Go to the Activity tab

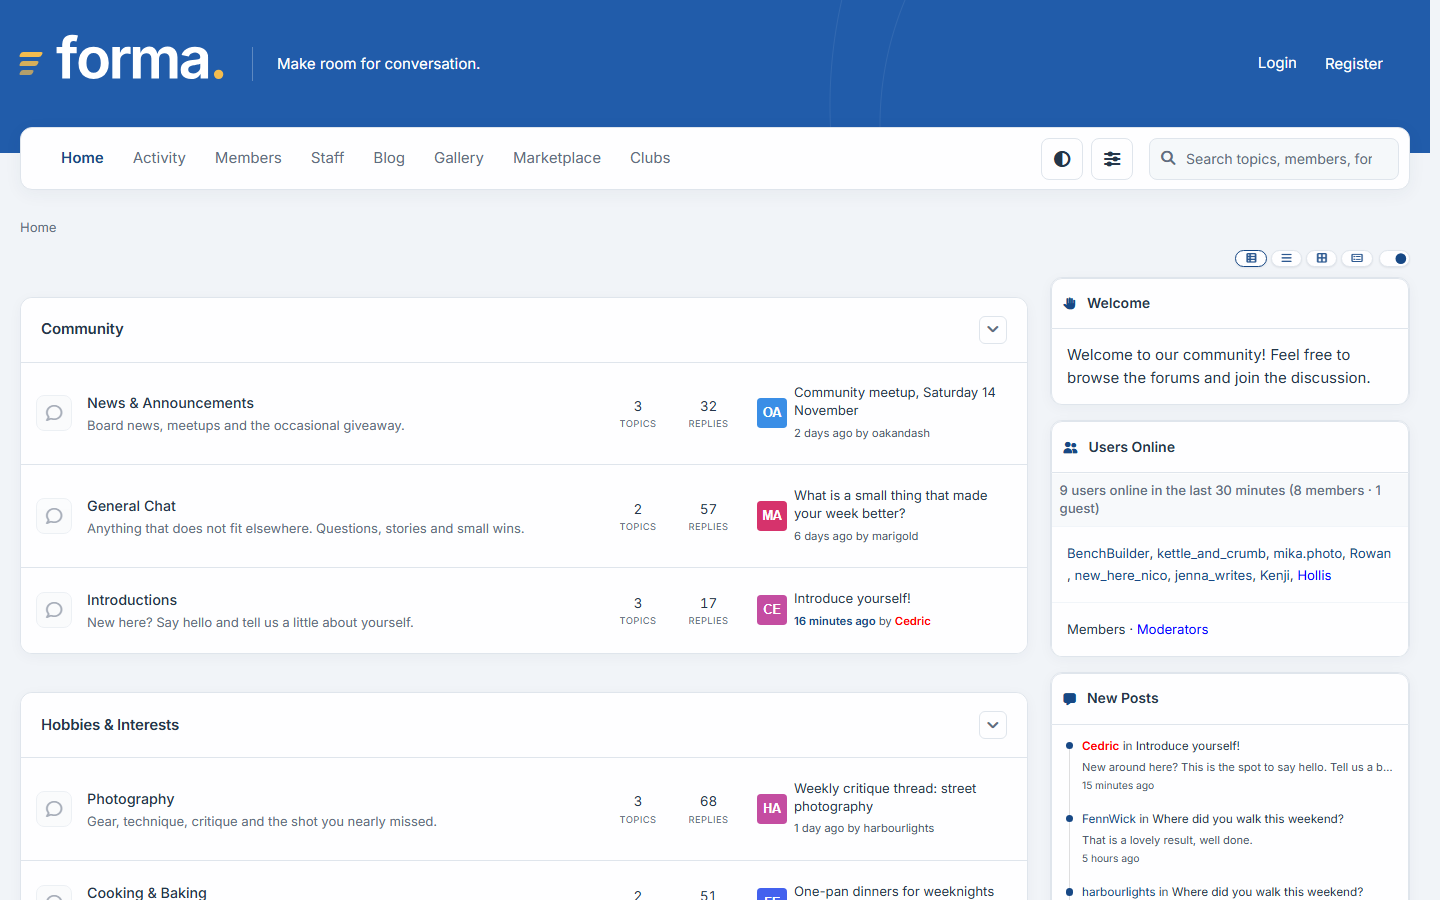tap(159, 158)
